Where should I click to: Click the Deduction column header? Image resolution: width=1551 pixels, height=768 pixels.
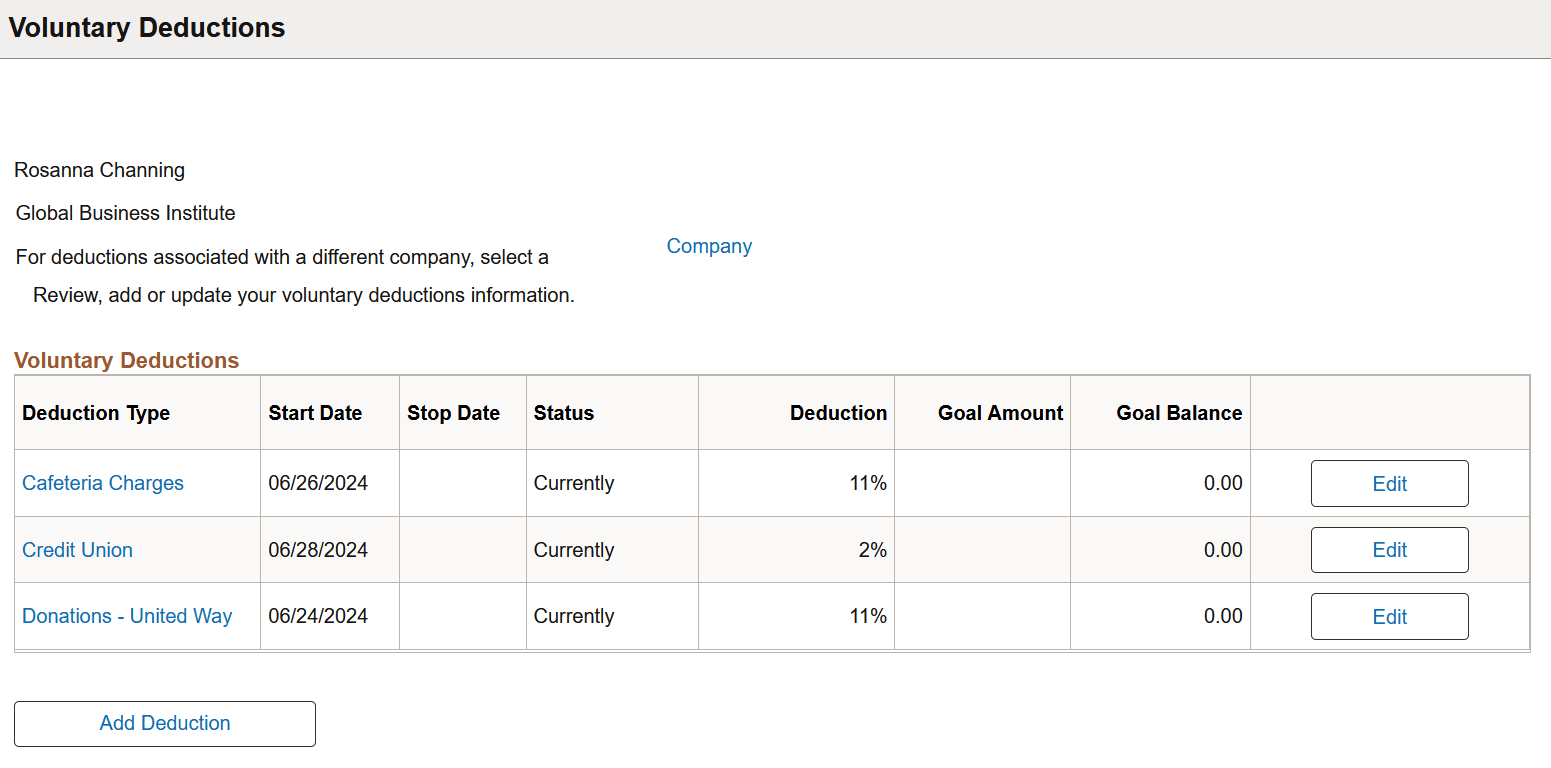[x=838, y=412]
